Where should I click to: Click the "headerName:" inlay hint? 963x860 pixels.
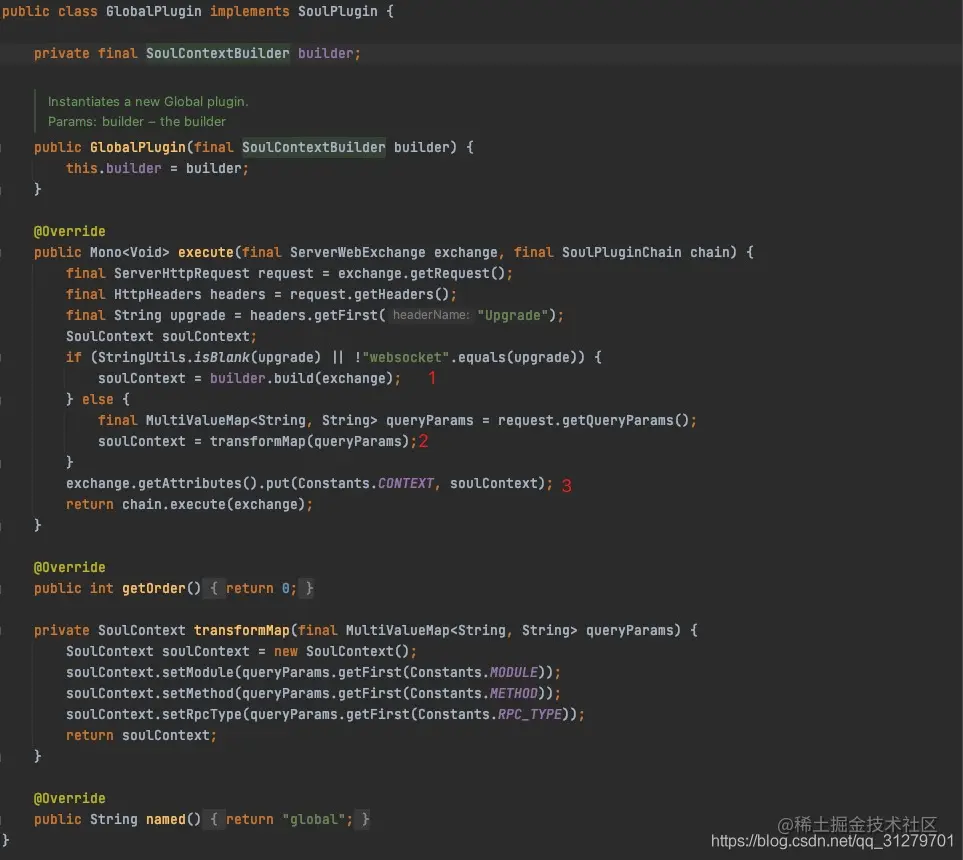click(x=431, y=315)
